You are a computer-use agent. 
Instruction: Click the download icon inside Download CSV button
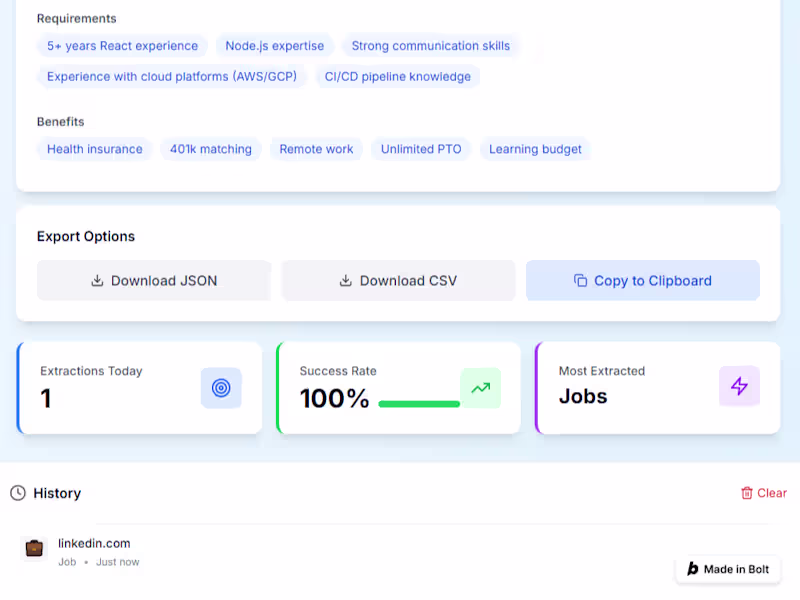coord(347,281)
